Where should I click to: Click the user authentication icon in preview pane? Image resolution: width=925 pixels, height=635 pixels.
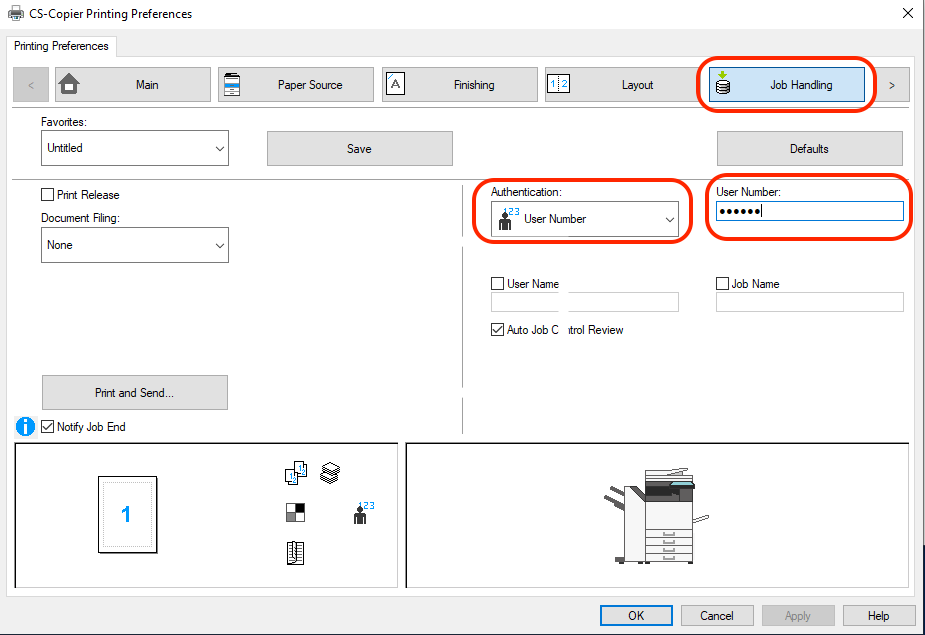(x=363, y=513)
